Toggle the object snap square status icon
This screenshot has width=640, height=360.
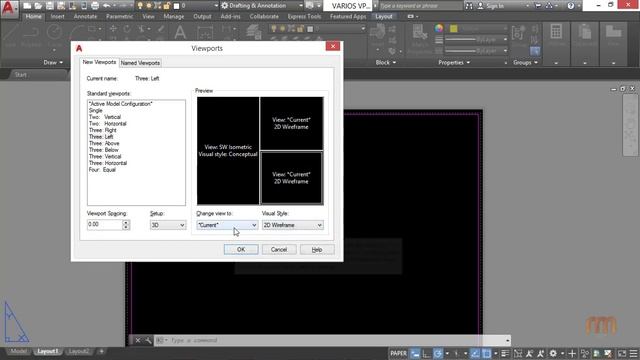[487, 353]
